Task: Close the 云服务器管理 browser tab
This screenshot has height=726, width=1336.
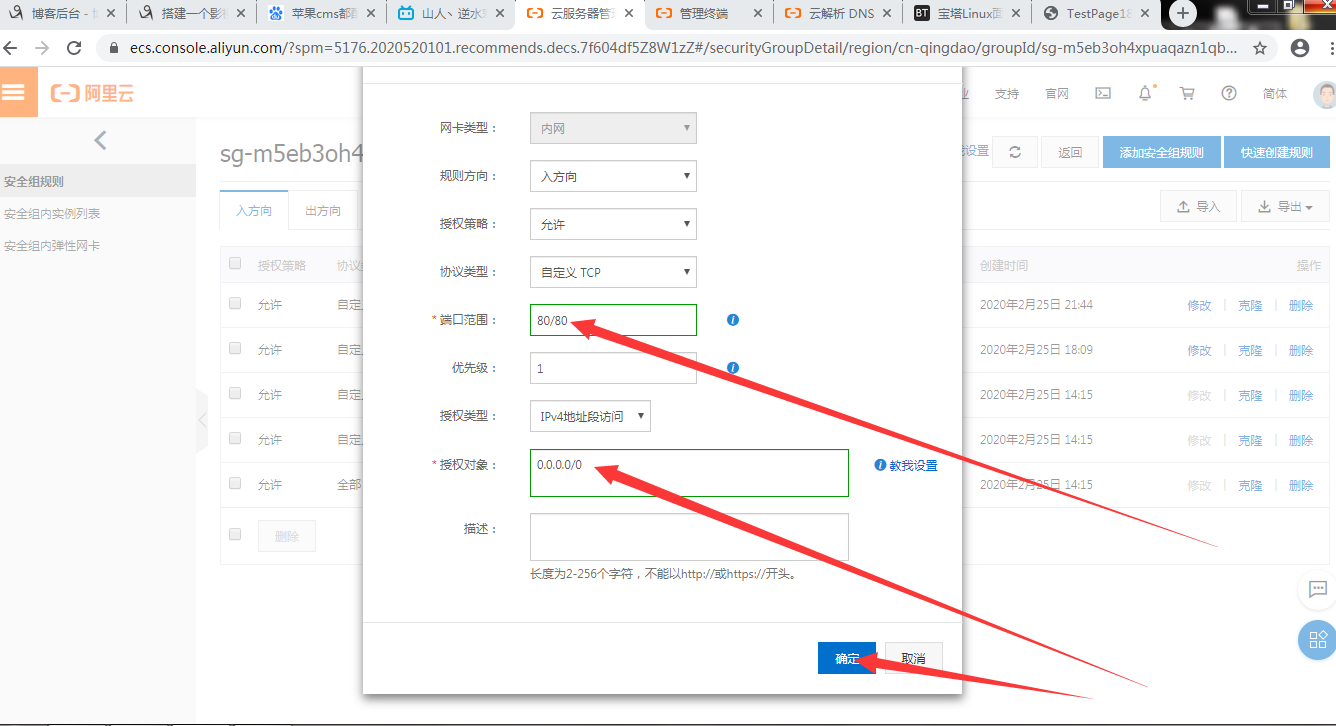Action: (628, 14)
